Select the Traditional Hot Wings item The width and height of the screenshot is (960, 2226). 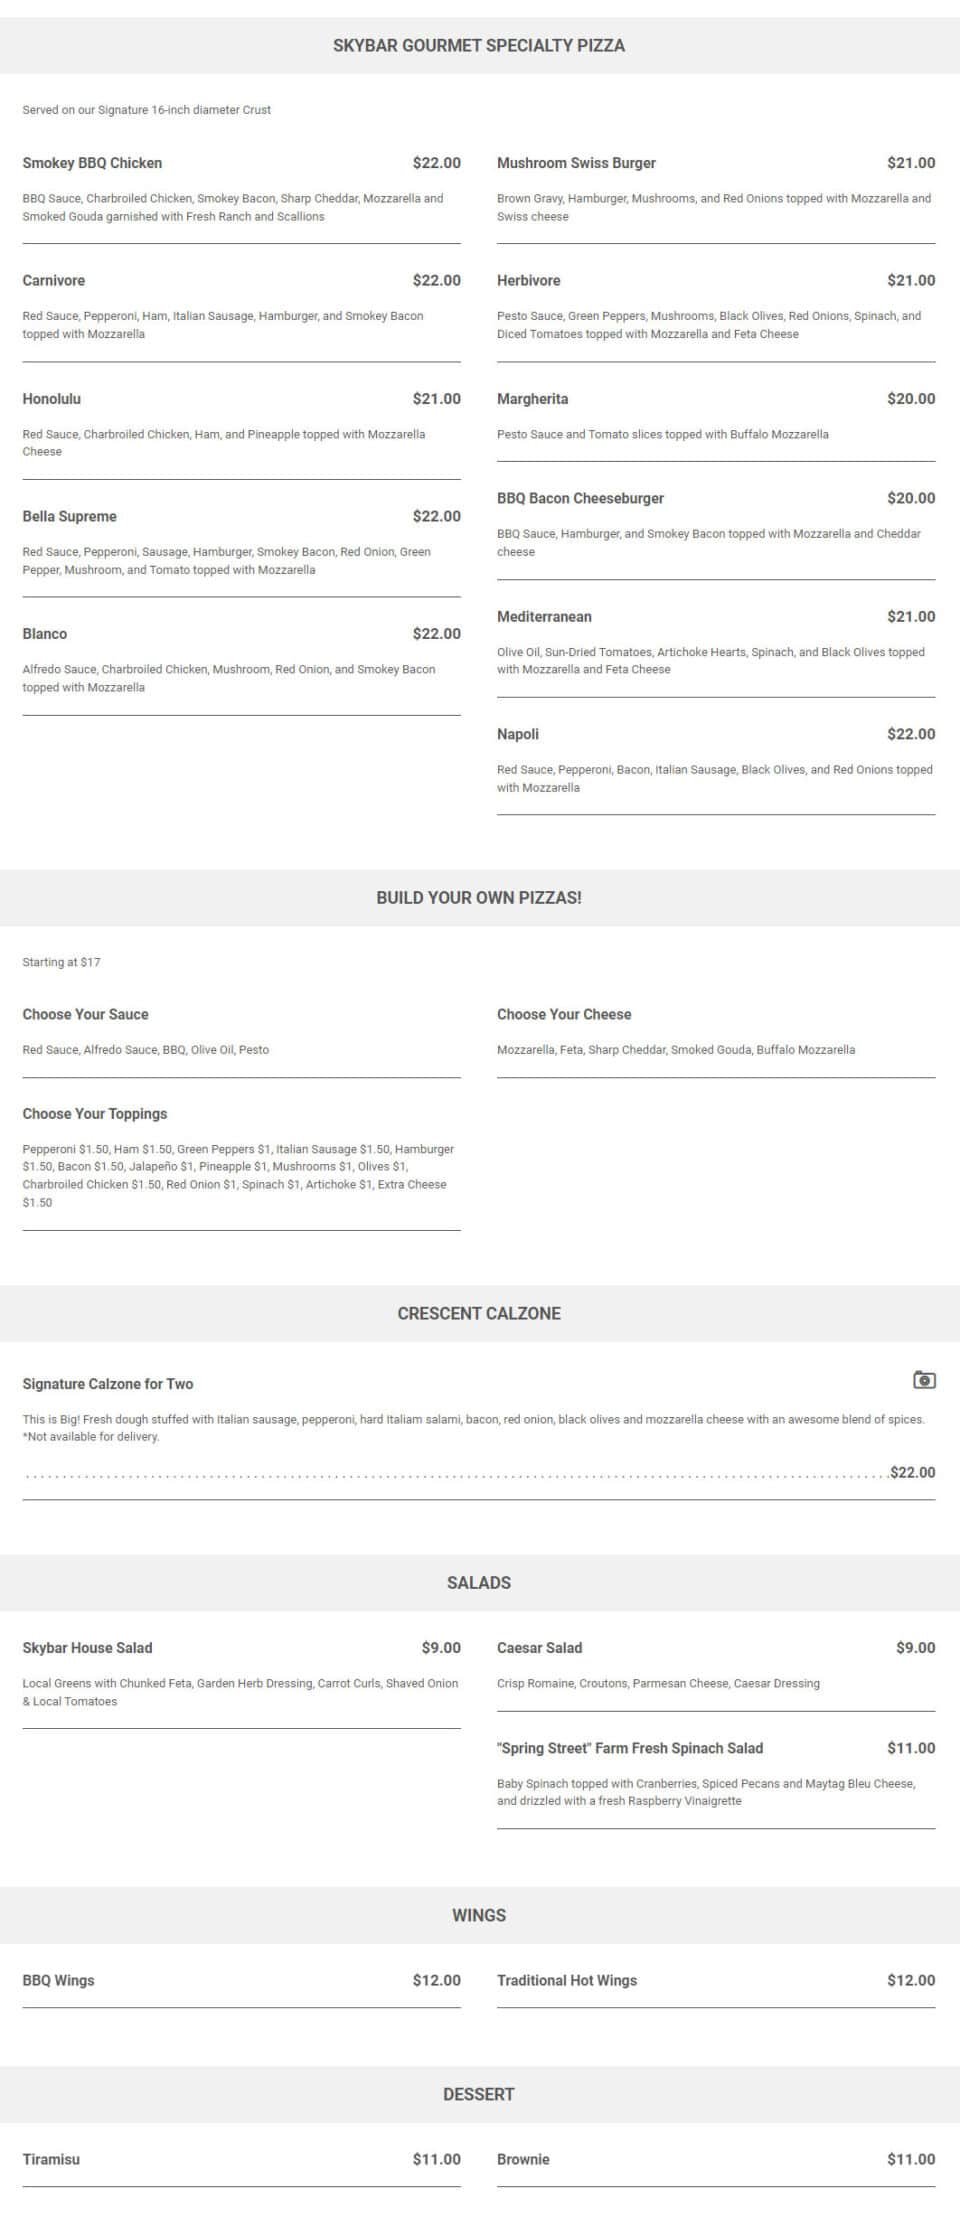tap(567, 1980)
